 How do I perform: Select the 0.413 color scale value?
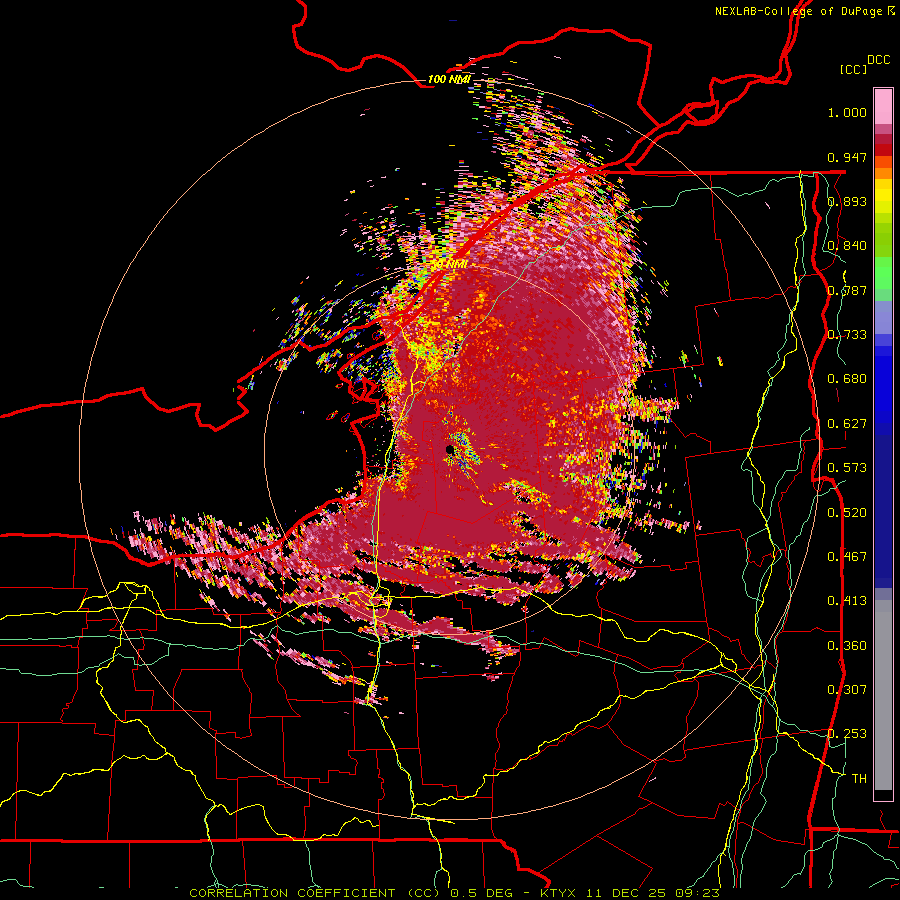847,600
